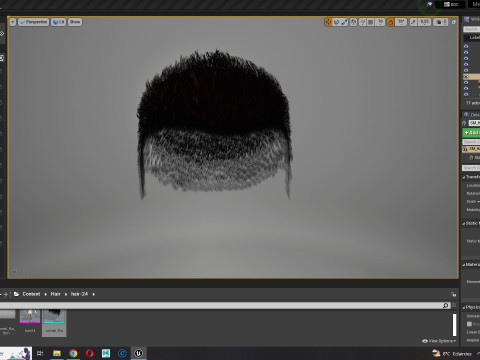The width and height of the screenshot is (480, 360).
Task: Expand arrow after Content in breadcrumb
Action: coord(46,294)
